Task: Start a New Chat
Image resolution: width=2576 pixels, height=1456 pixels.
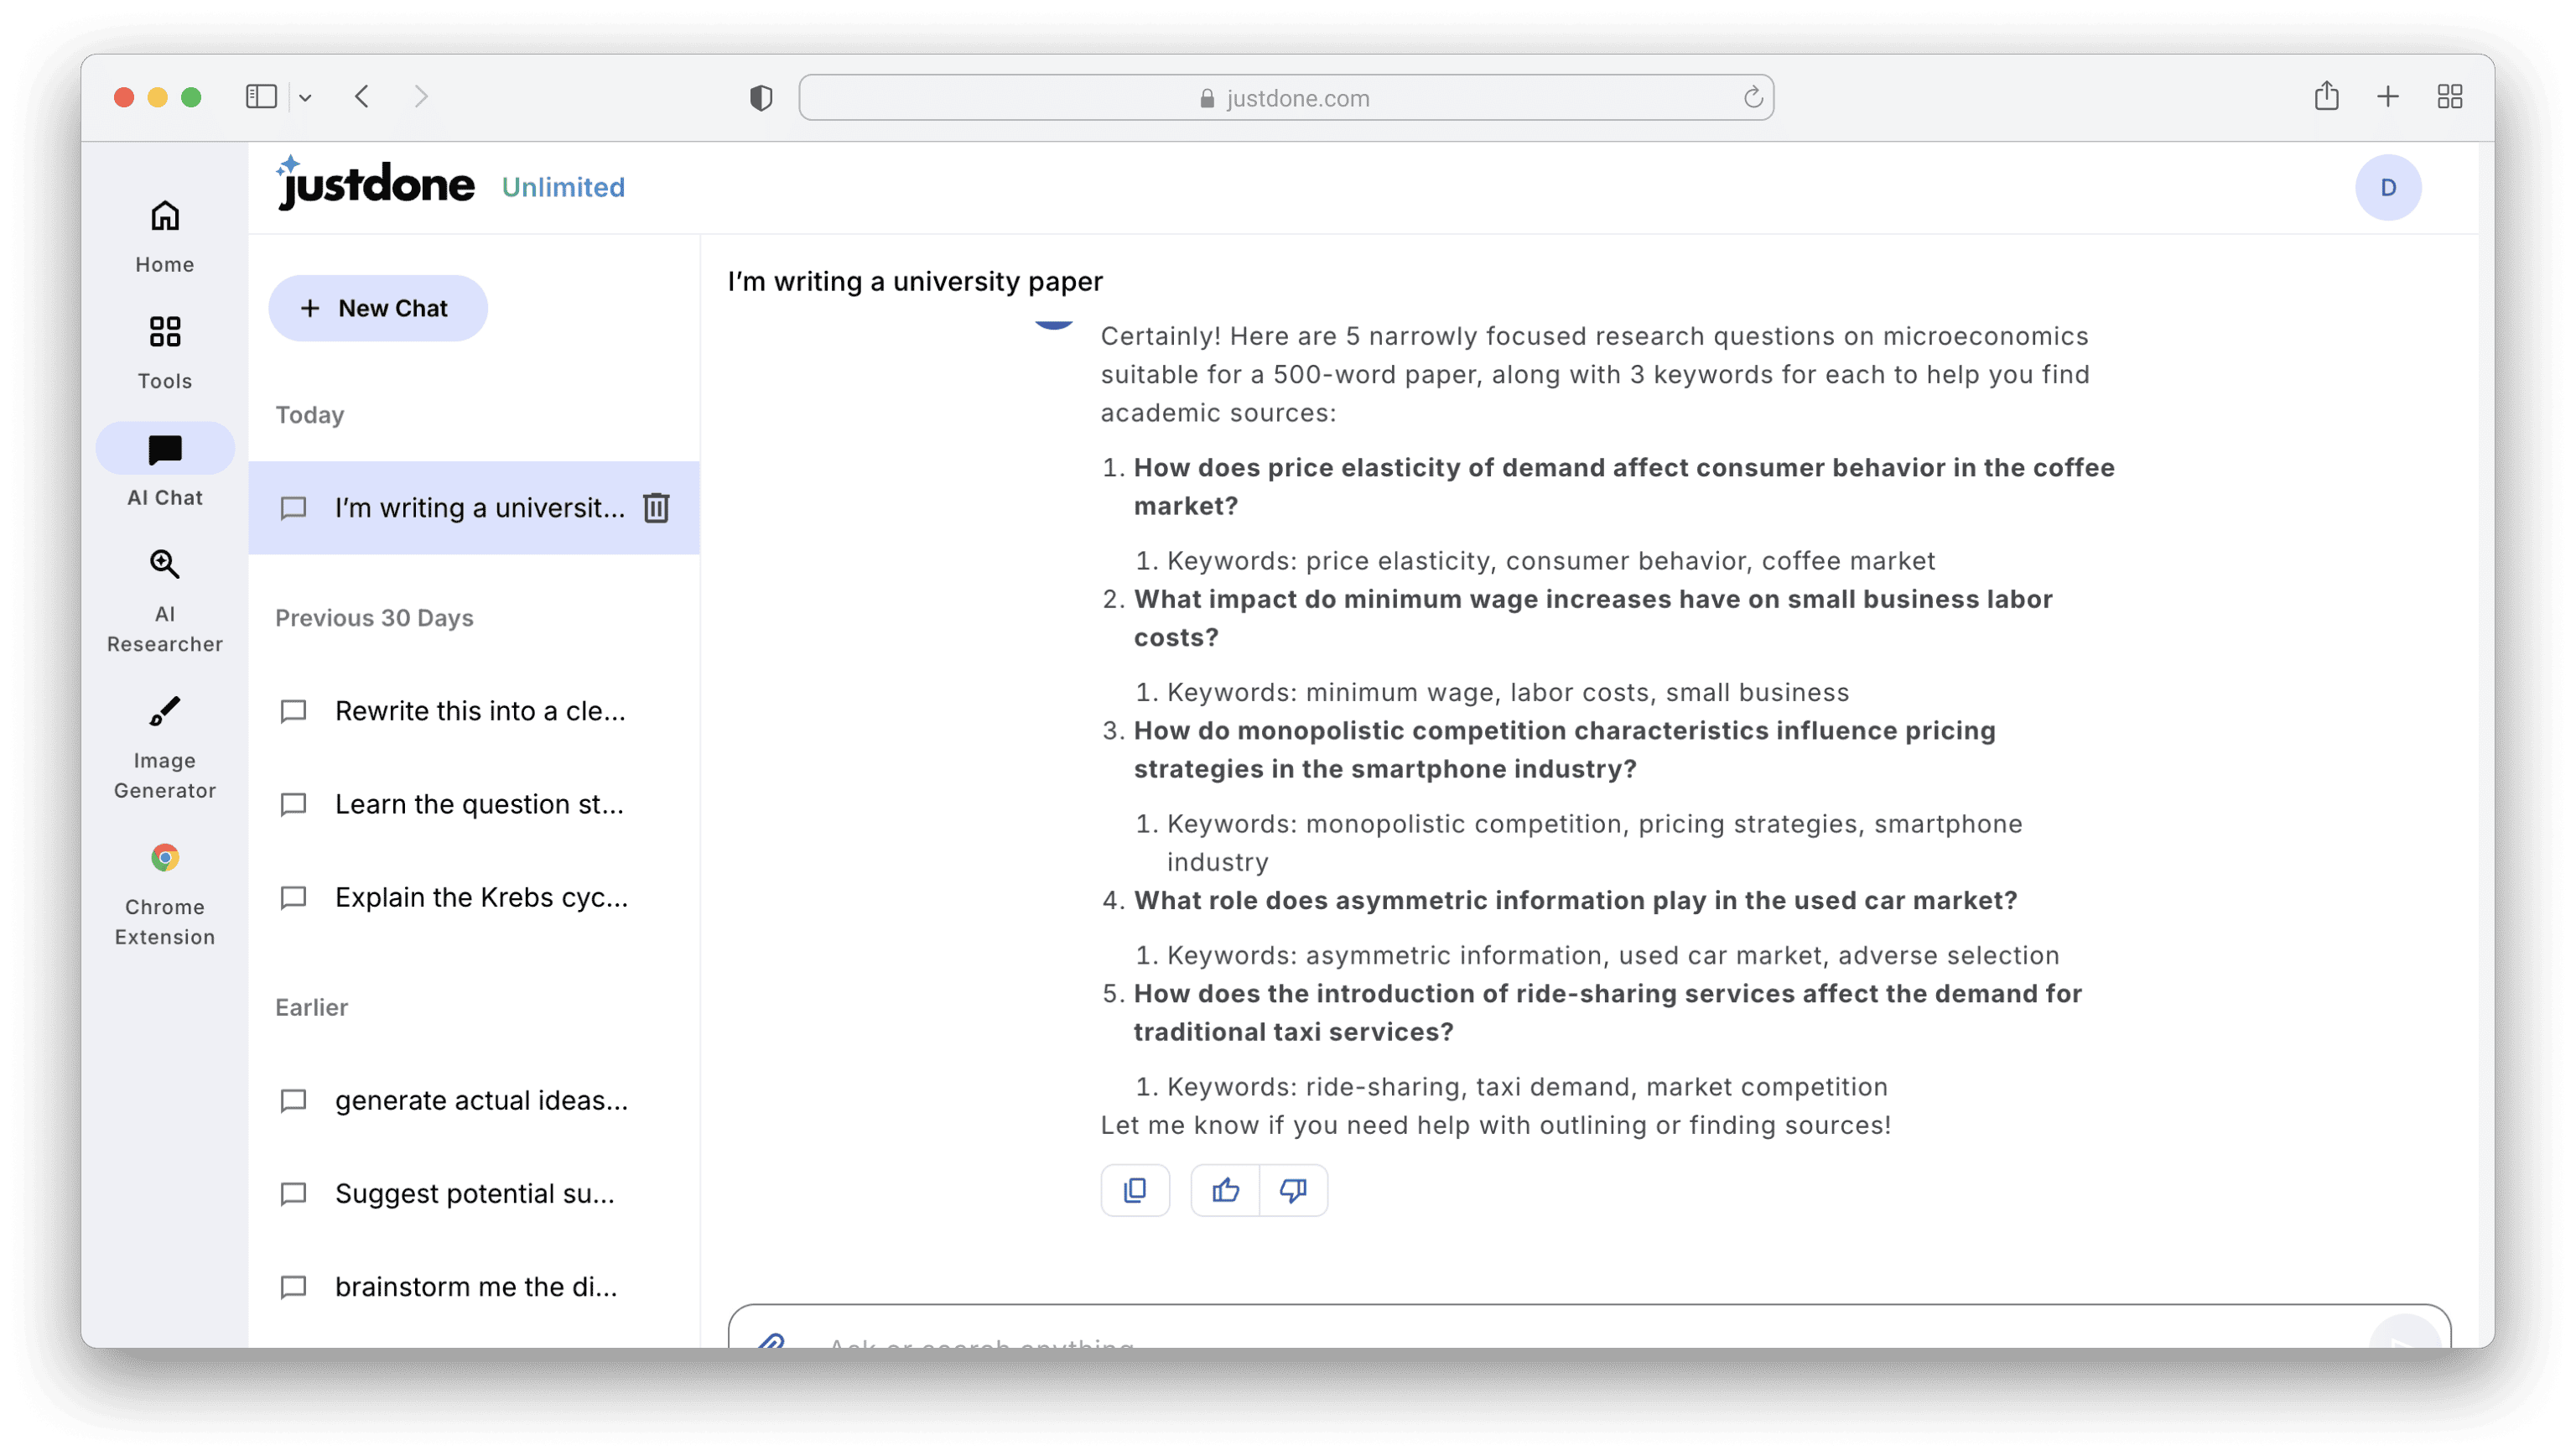Action: [x=378, y=308]
